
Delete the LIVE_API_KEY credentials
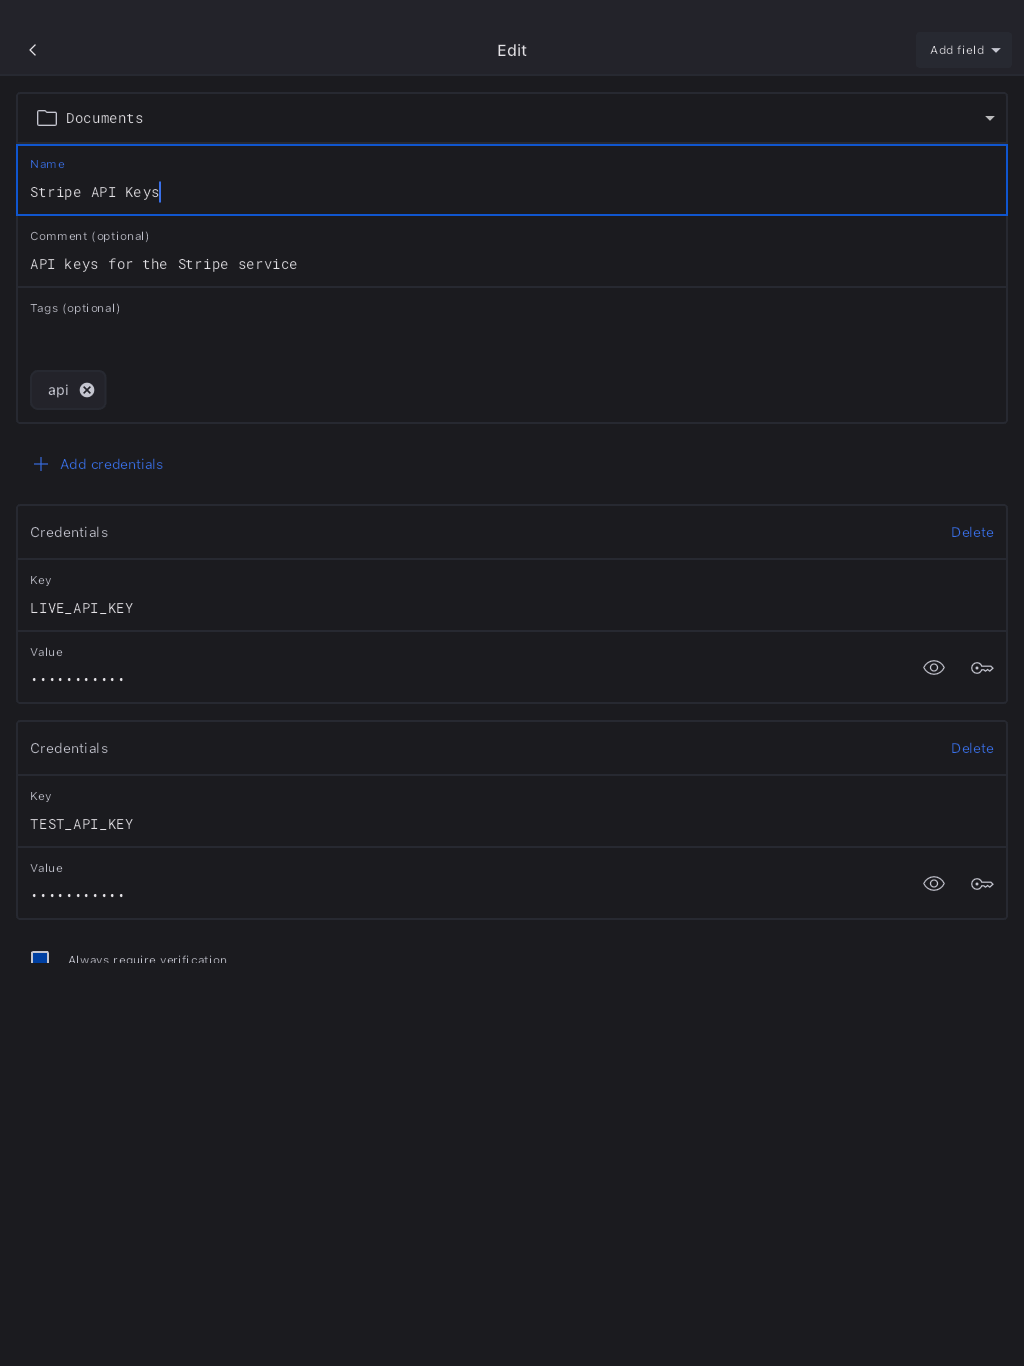click(x=972, y=532)
